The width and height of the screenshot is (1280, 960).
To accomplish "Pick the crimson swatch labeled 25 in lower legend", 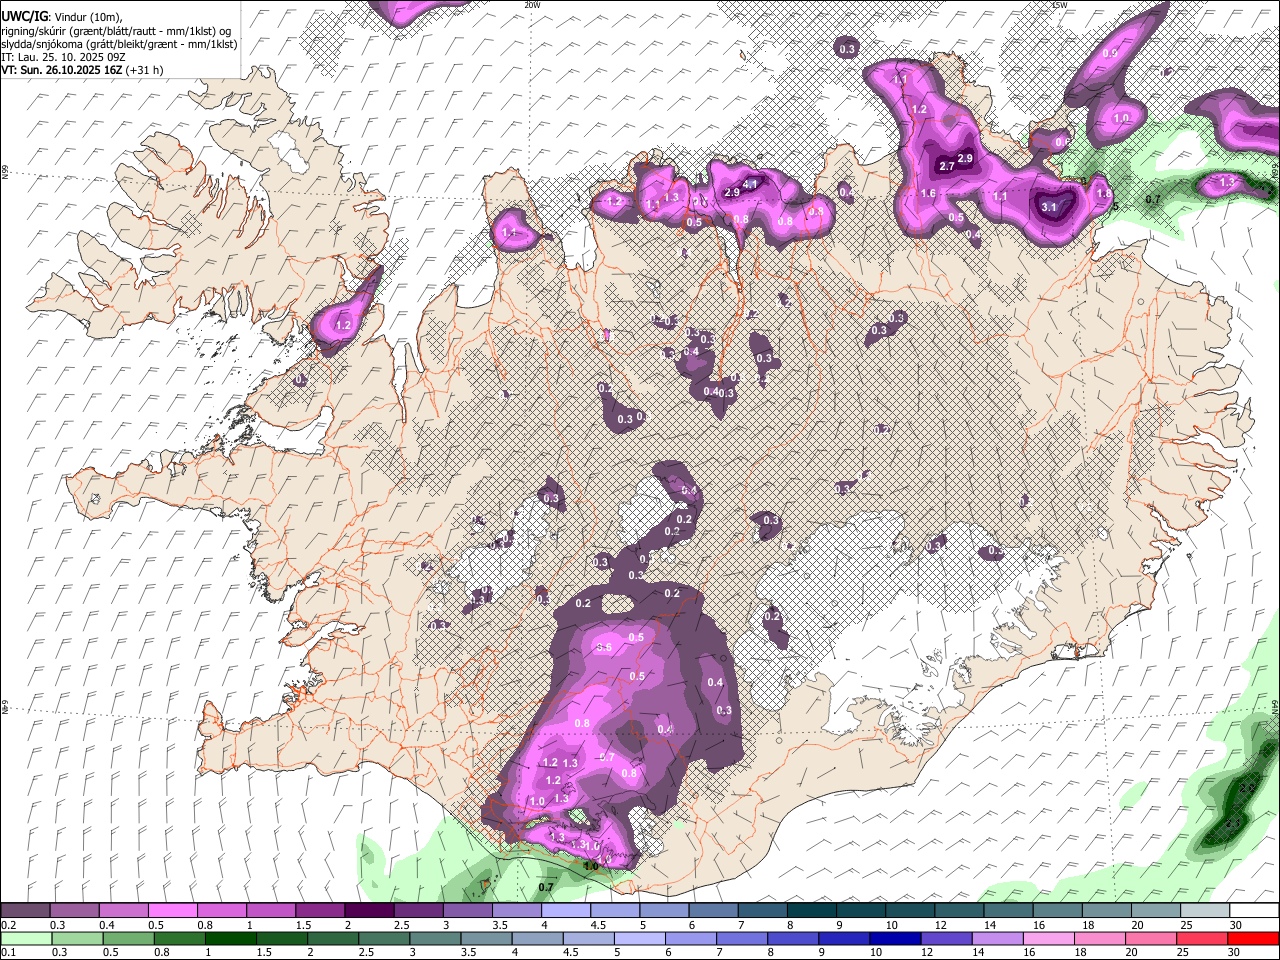I will [1204, 938].
